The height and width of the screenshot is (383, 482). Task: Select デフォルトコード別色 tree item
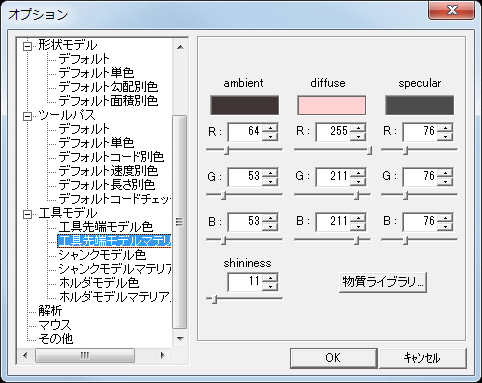click(x=111, y=157)
